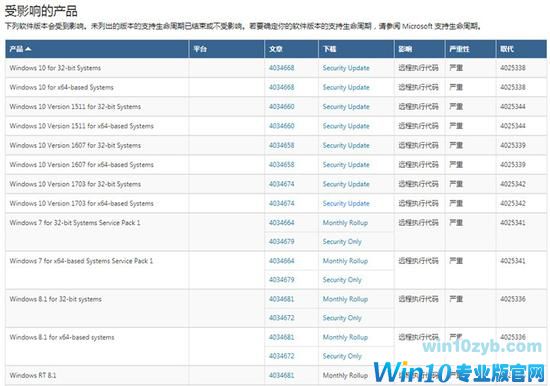Open article 4034660 for Version 1511 x64-based

click(x=281, y=126)
